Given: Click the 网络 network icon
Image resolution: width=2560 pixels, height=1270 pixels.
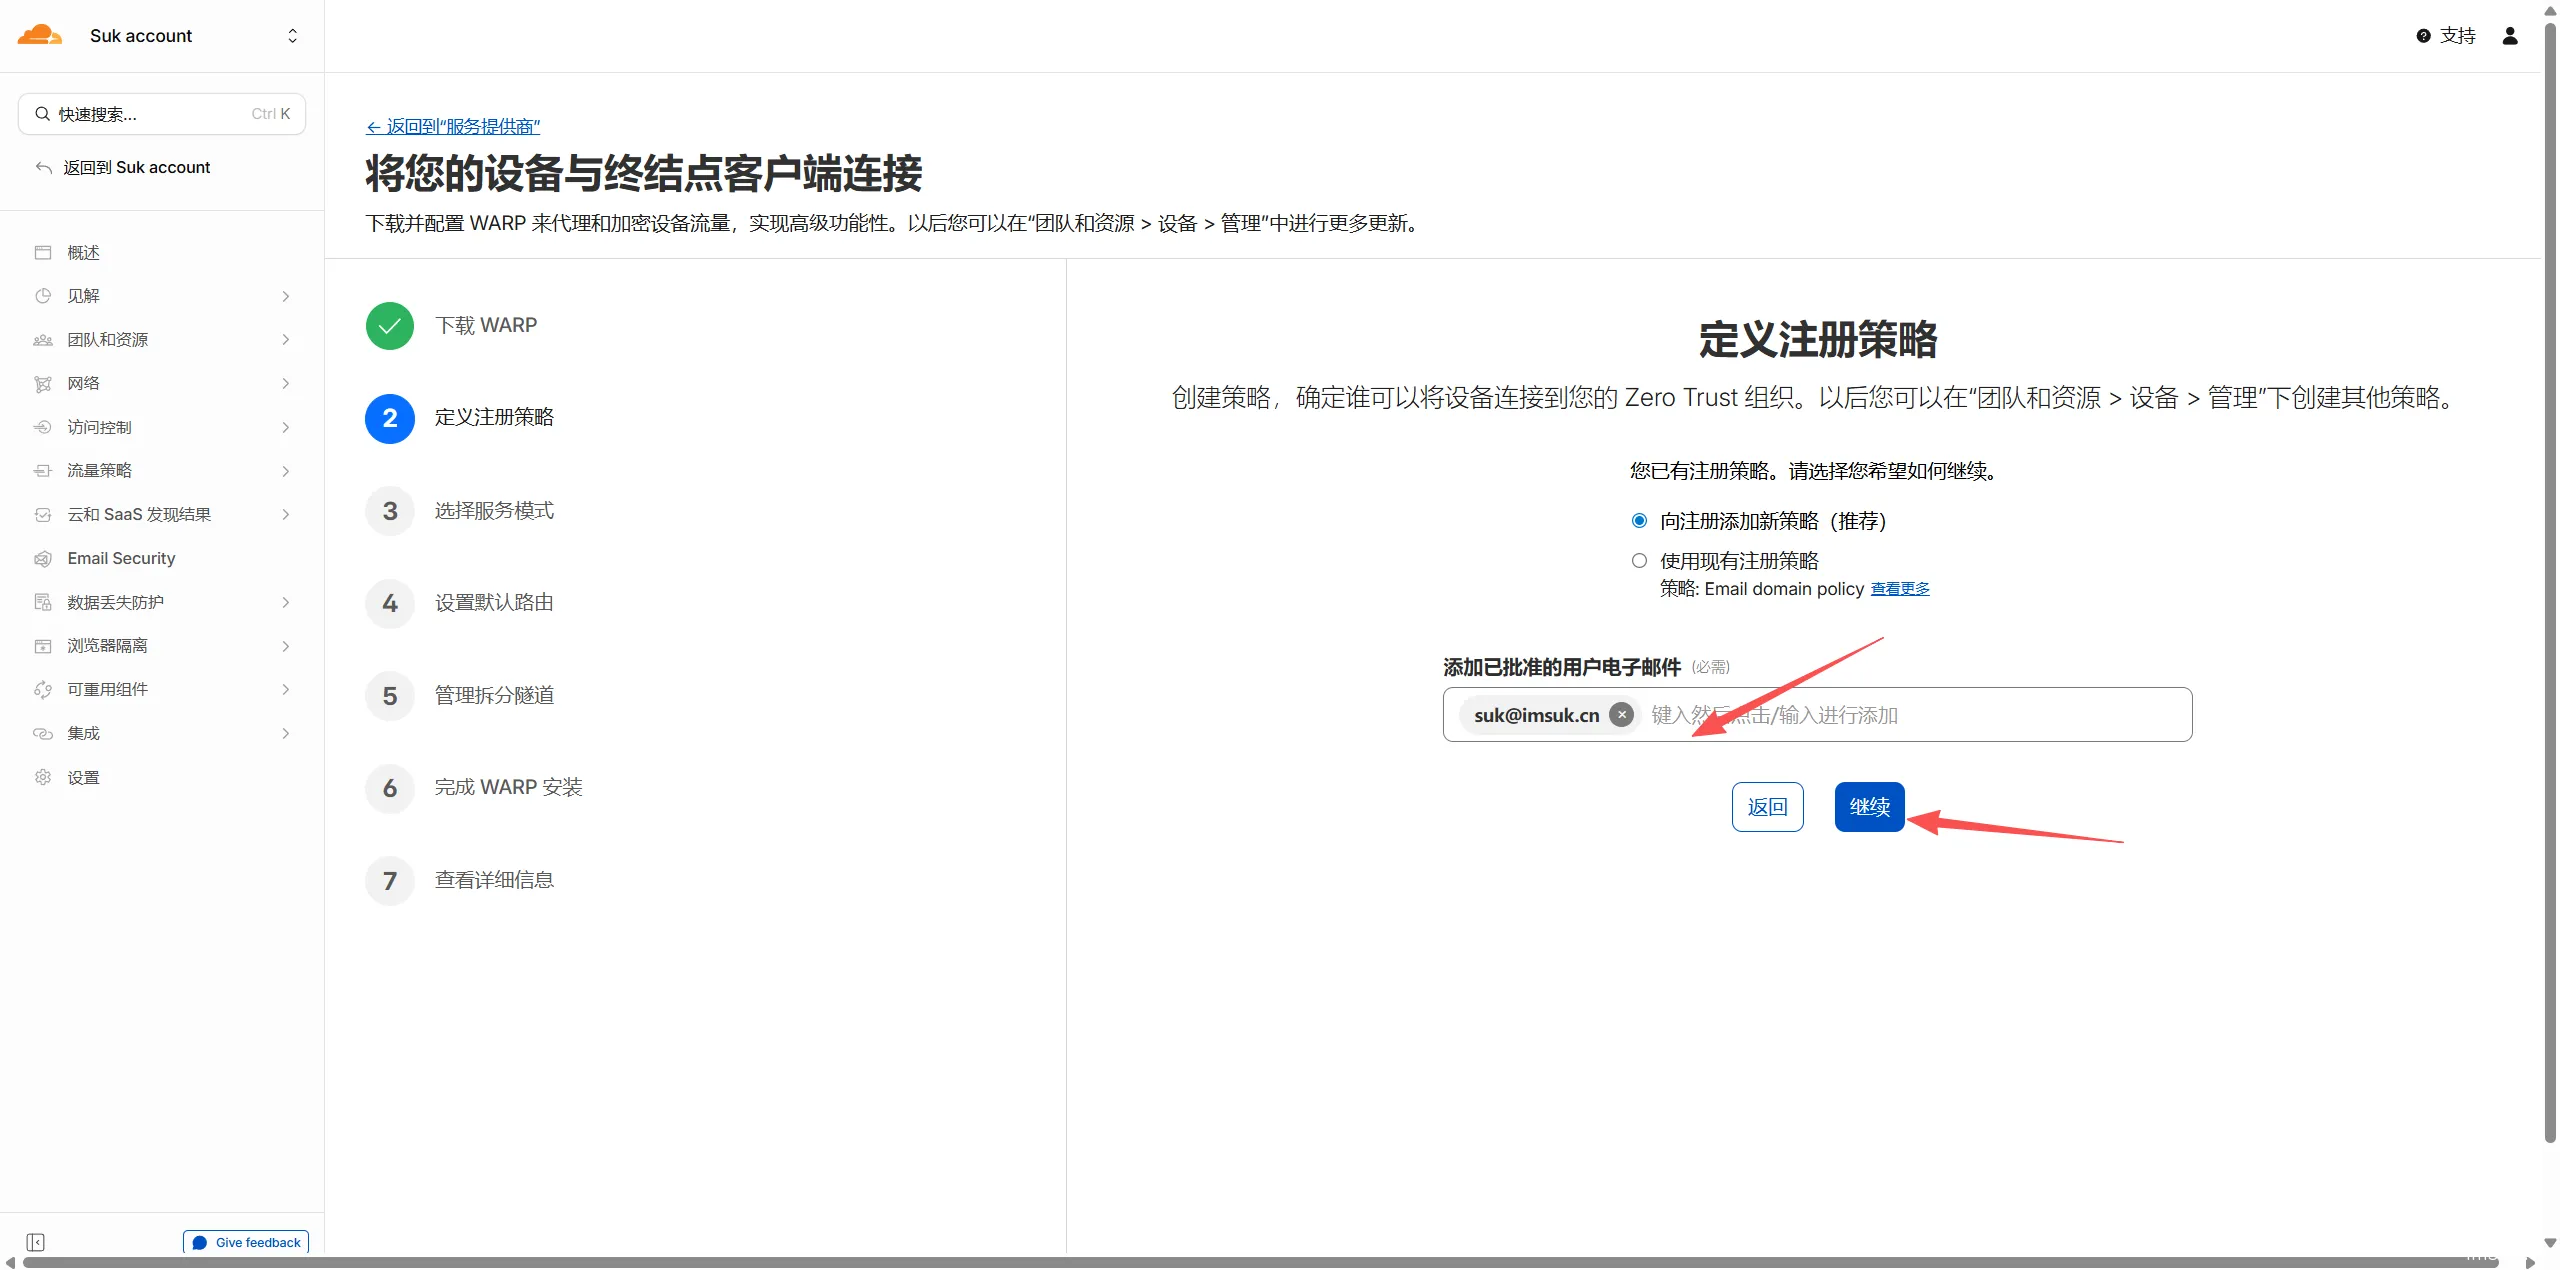Looking at the screenshot, I should tap(43, 384).
